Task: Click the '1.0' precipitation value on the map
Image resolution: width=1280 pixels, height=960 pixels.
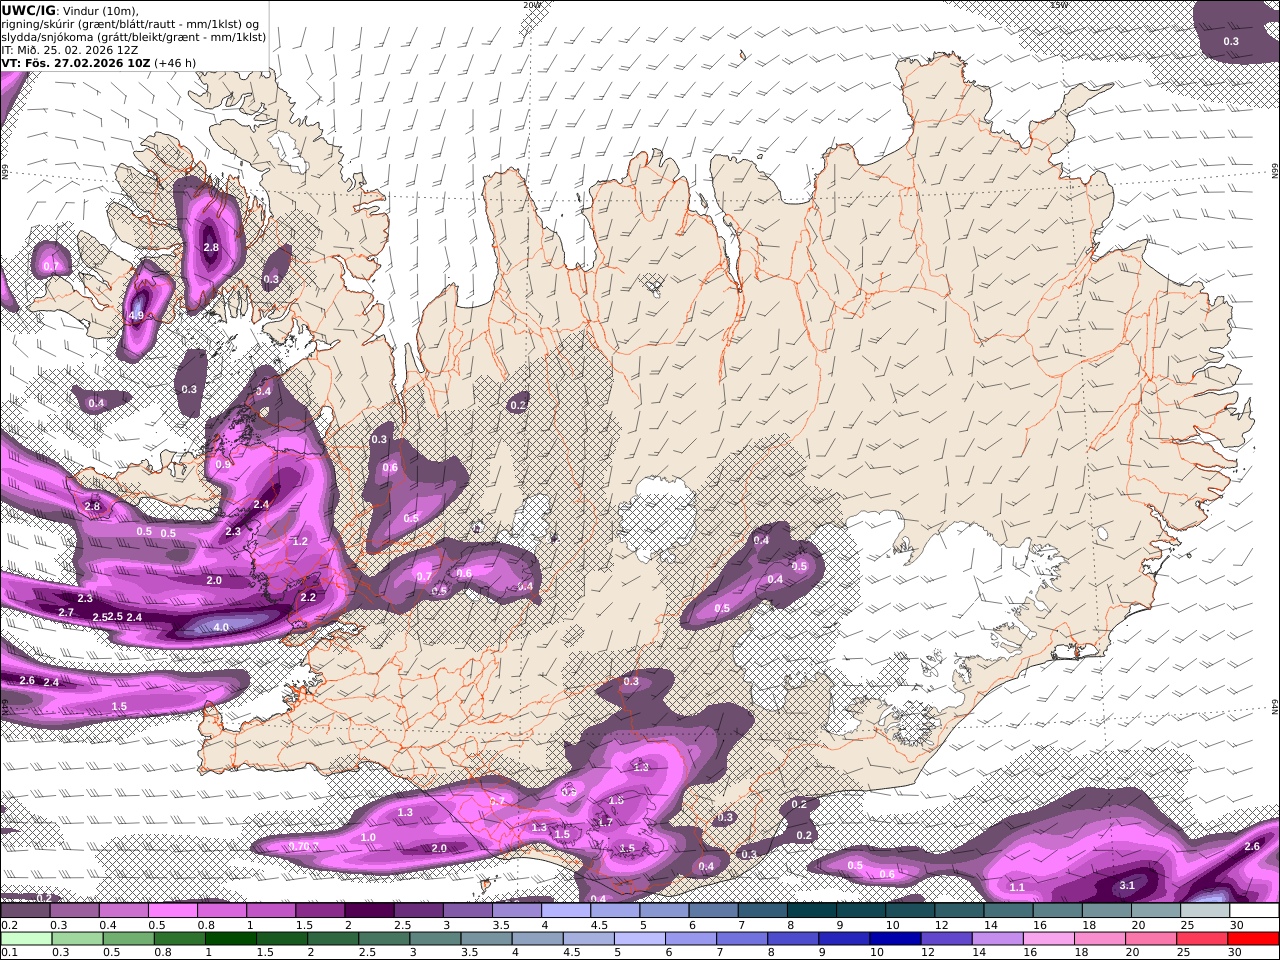Action: tap(368, 837)
